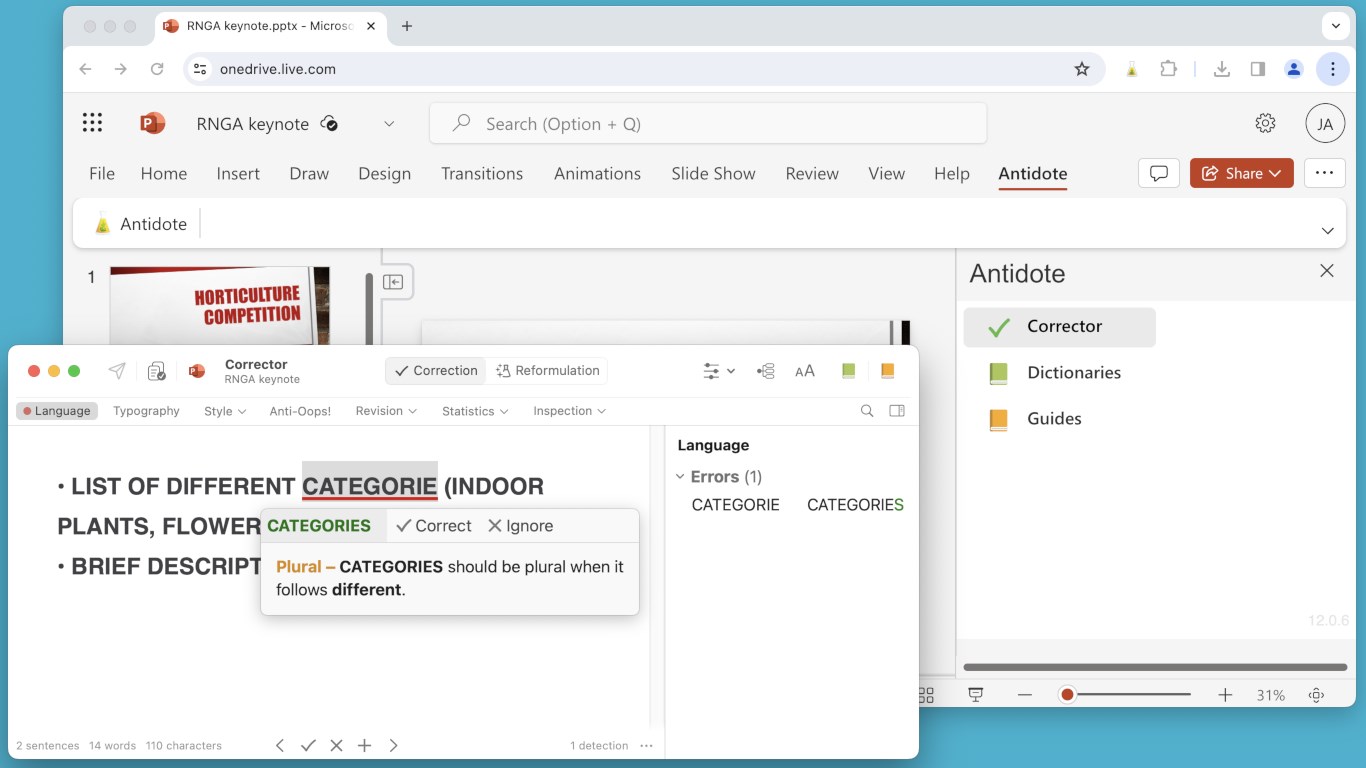Zoom out with minus button
This screenshot has height=768, width=1366.
(x=1024, y=695)
